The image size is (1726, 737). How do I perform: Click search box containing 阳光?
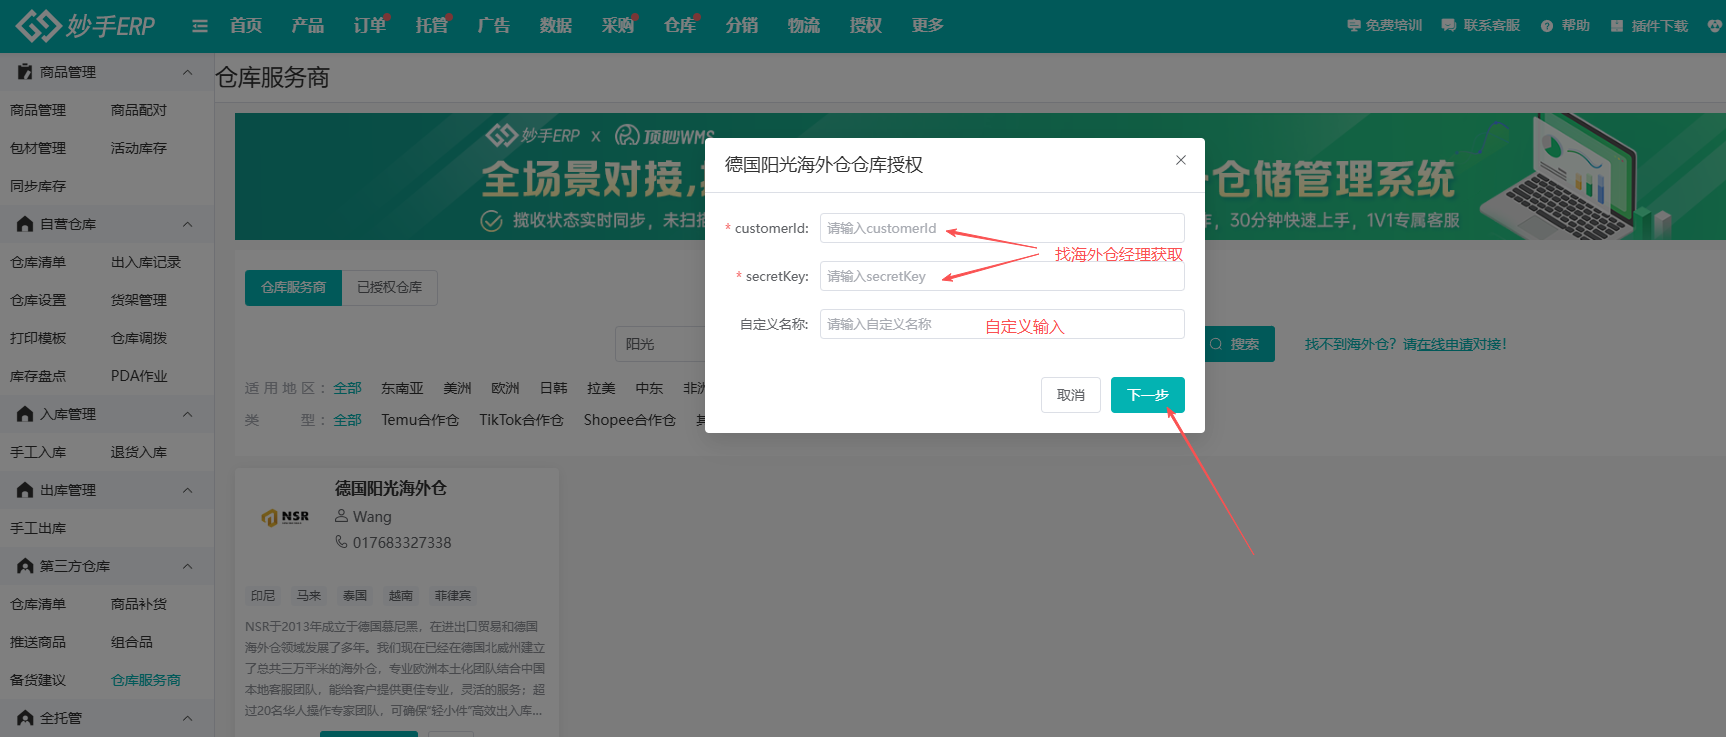pyautogui.click(x=660, y=344)
